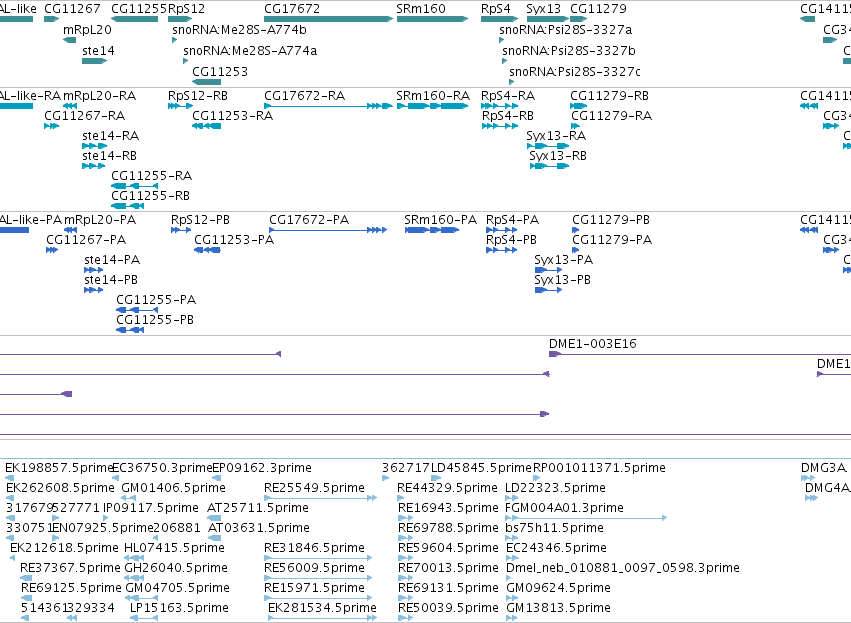Select the CG11267 gene label
The image size is (851, 623).
click(72, 9)
